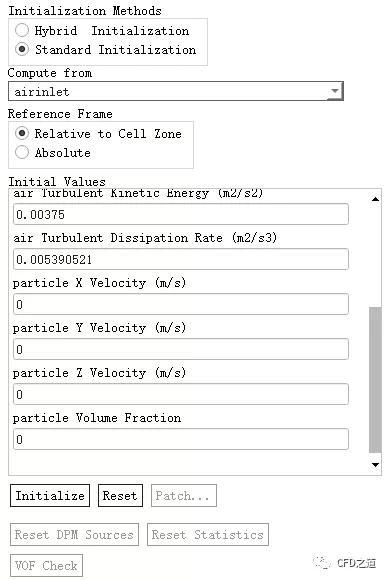Viewport: 387px width, 580px height.
Task: Focus the air Turbulent Dissipation Rate field
Action: pos(181,259)
